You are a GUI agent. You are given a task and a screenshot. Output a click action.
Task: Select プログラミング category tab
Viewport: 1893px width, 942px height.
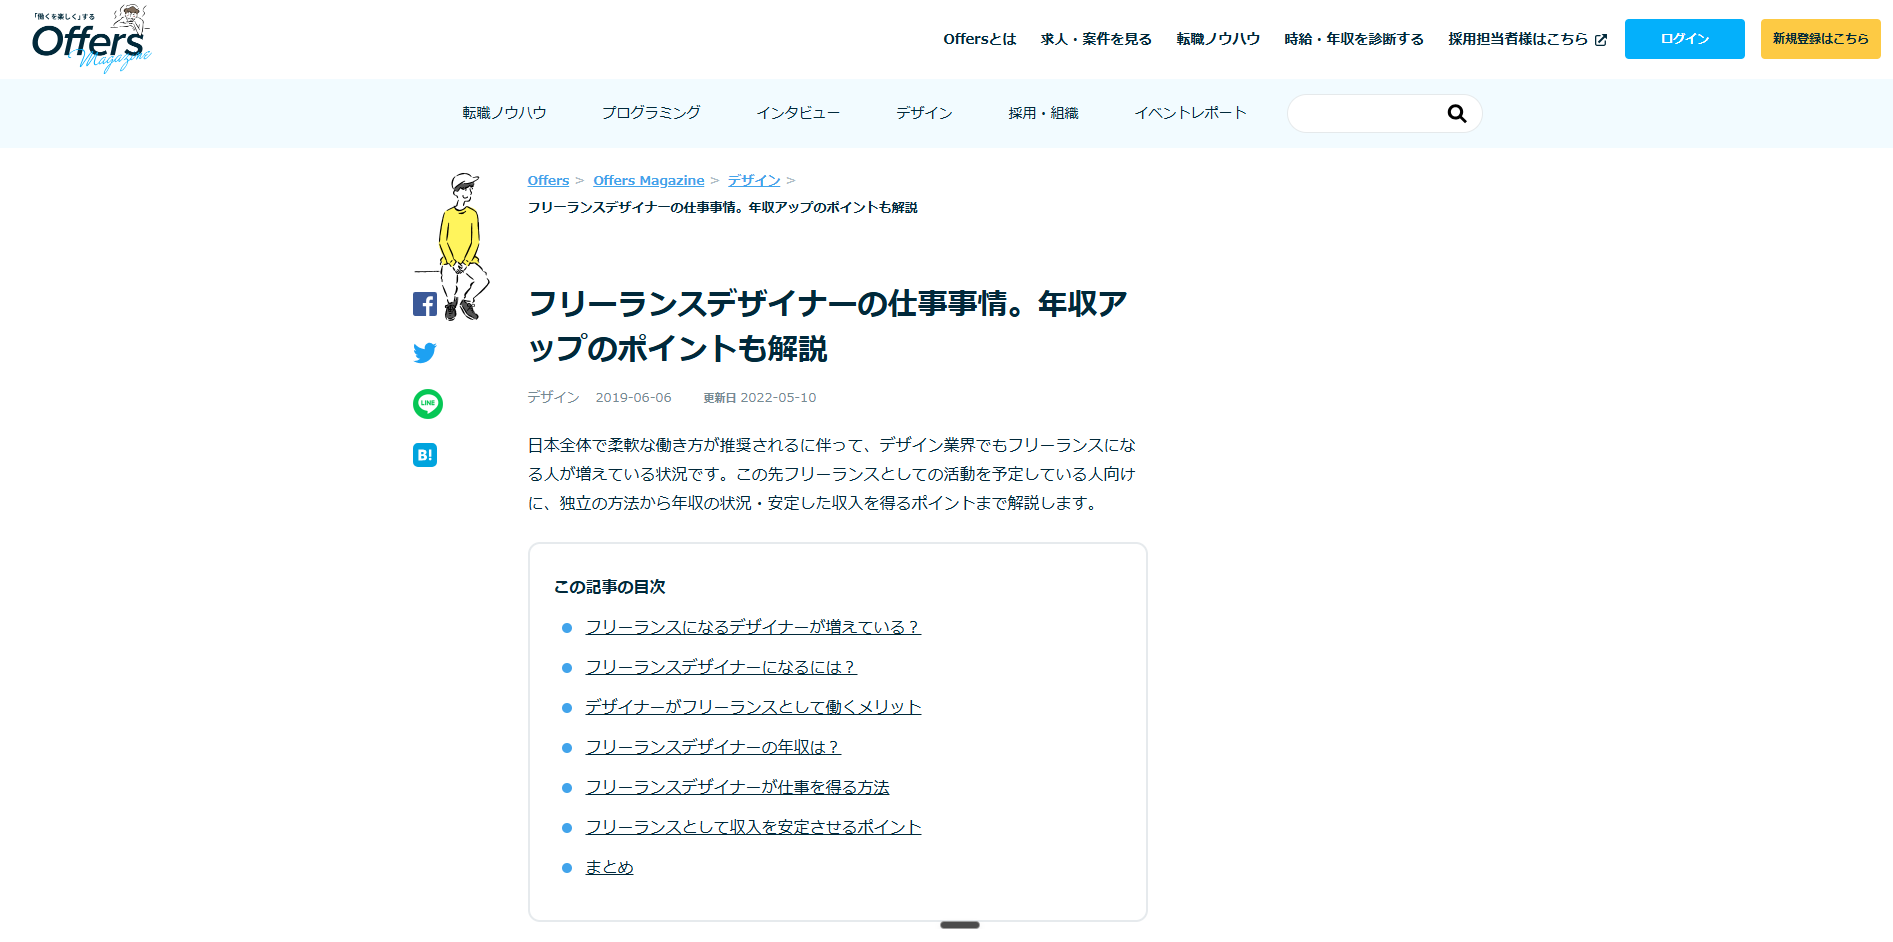[651, 113]
